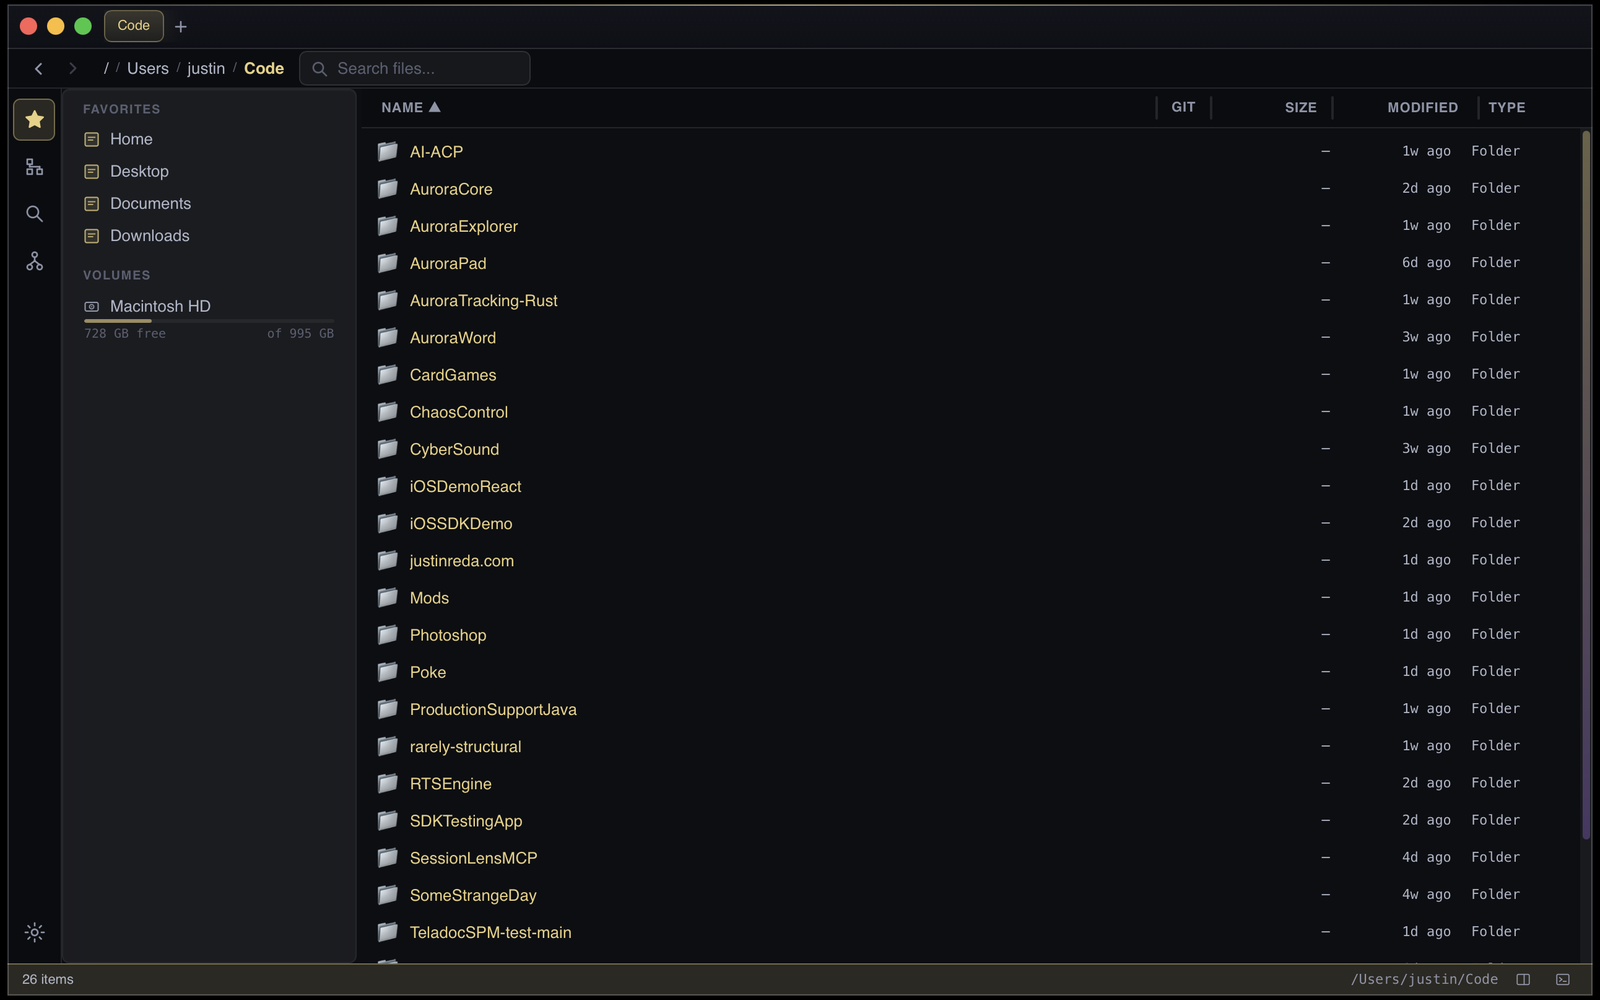The image size is (1600, 1000).
Task: Click the file list vertical scrollbar
Action: pos(1586,485)
